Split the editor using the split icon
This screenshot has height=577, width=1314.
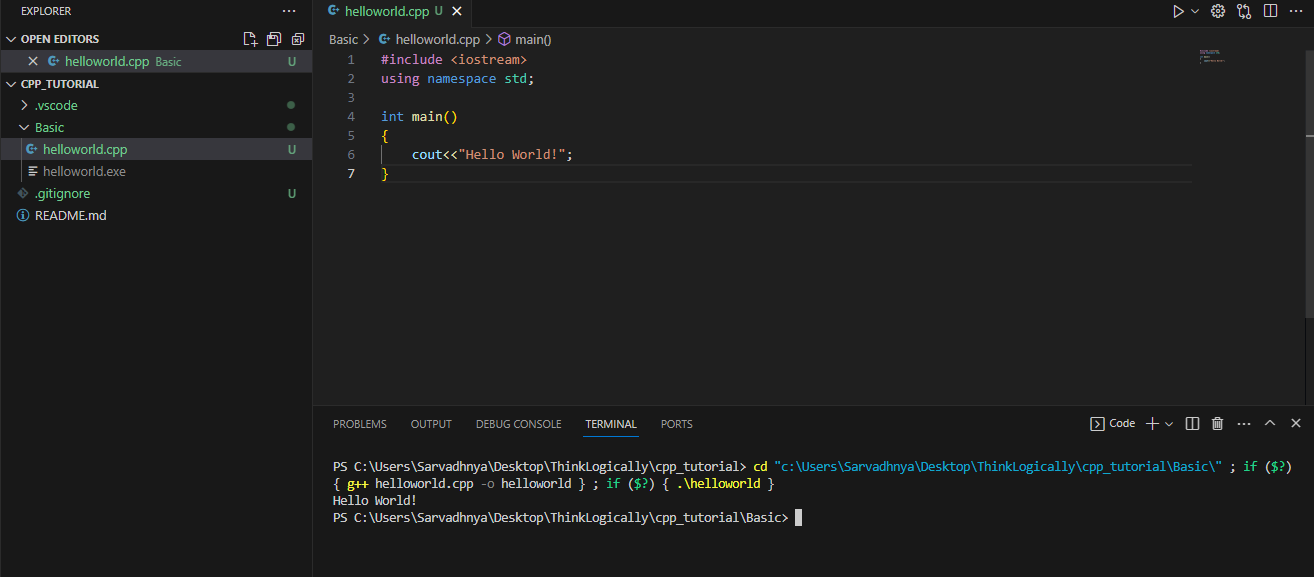tap(1269, 11)
